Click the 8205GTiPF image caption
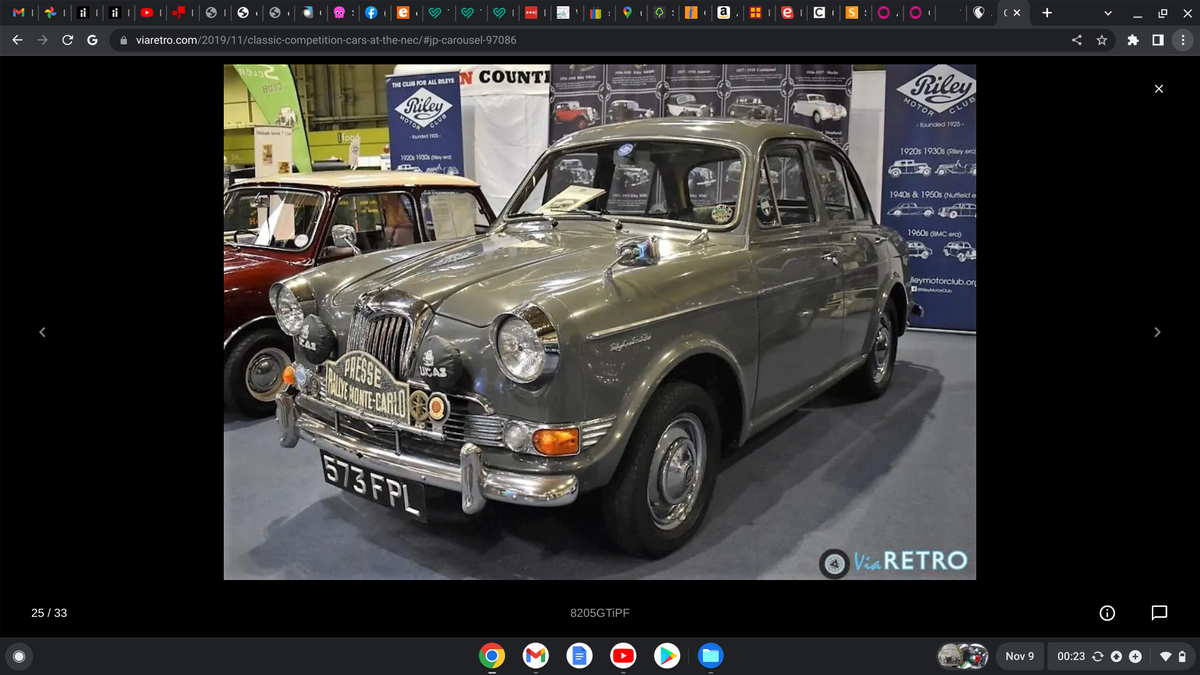The height and width of the screenshot is (675, 1200). (600, 613)
